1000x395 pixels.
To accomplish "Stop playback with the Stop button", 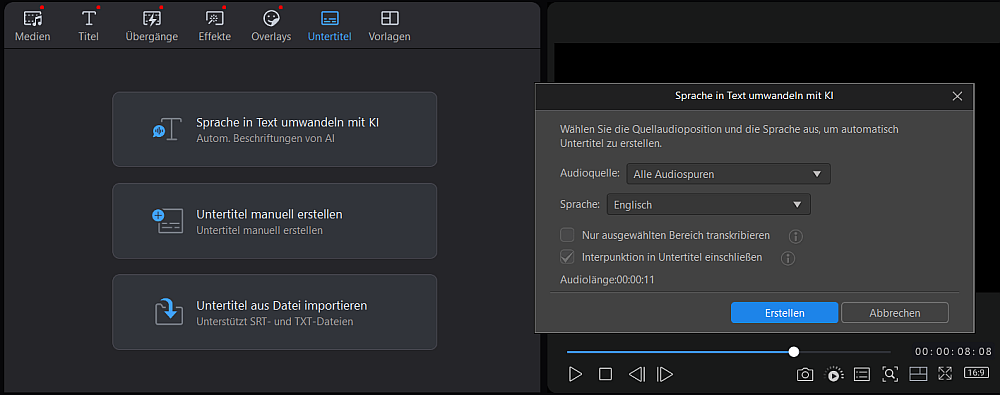I will [605, 374].
